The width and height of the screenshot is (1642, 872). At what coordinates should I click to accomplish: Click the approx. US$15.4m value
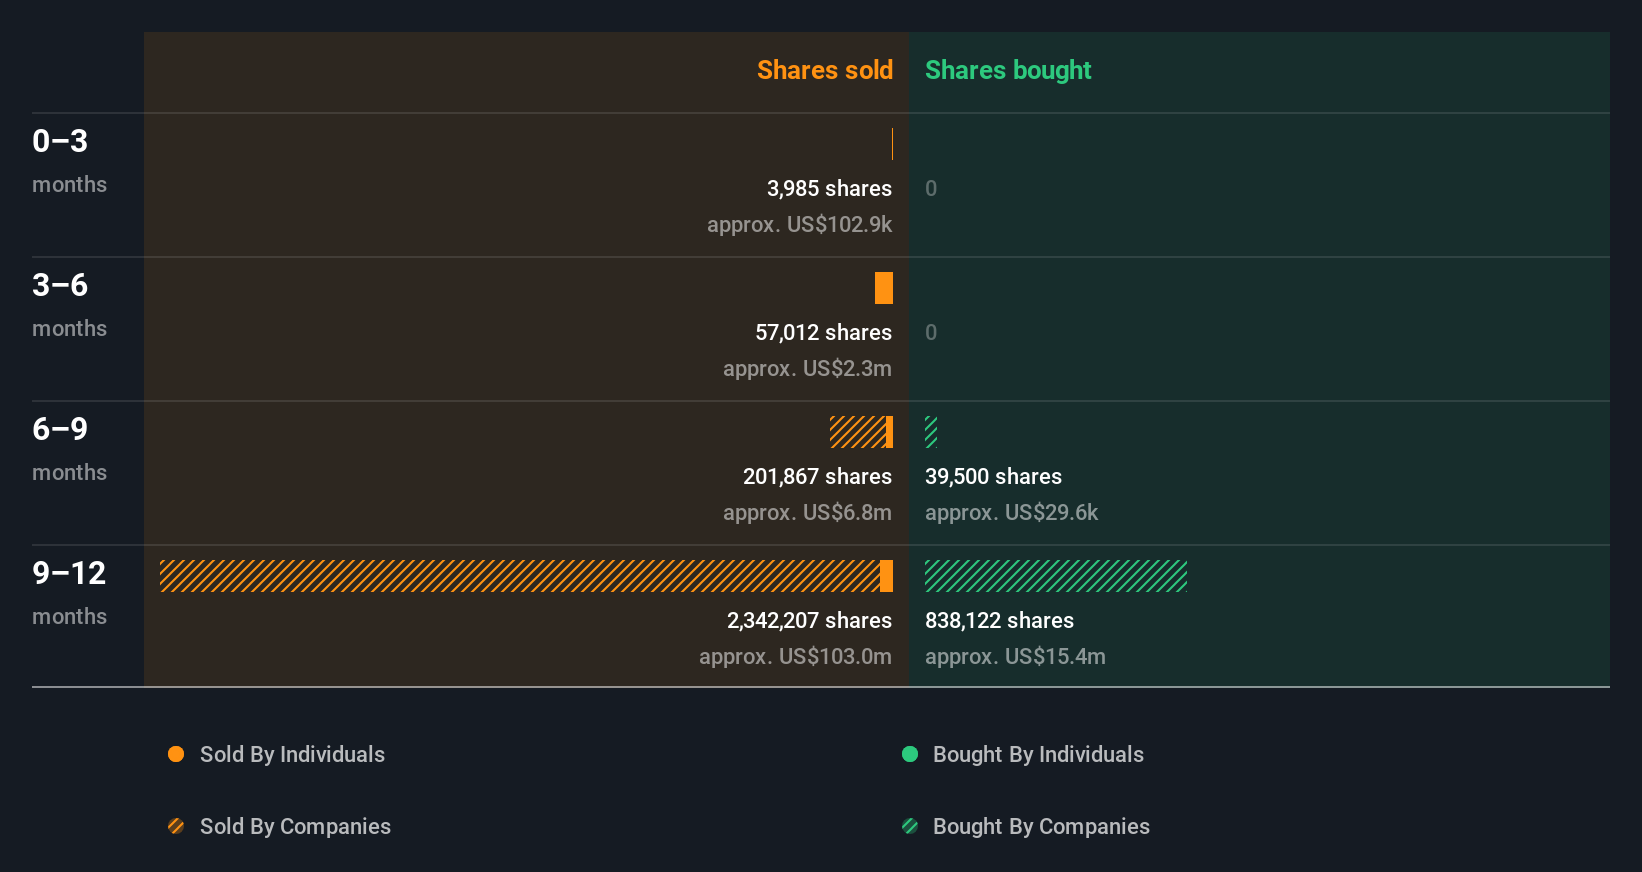tap(1015, 656)
